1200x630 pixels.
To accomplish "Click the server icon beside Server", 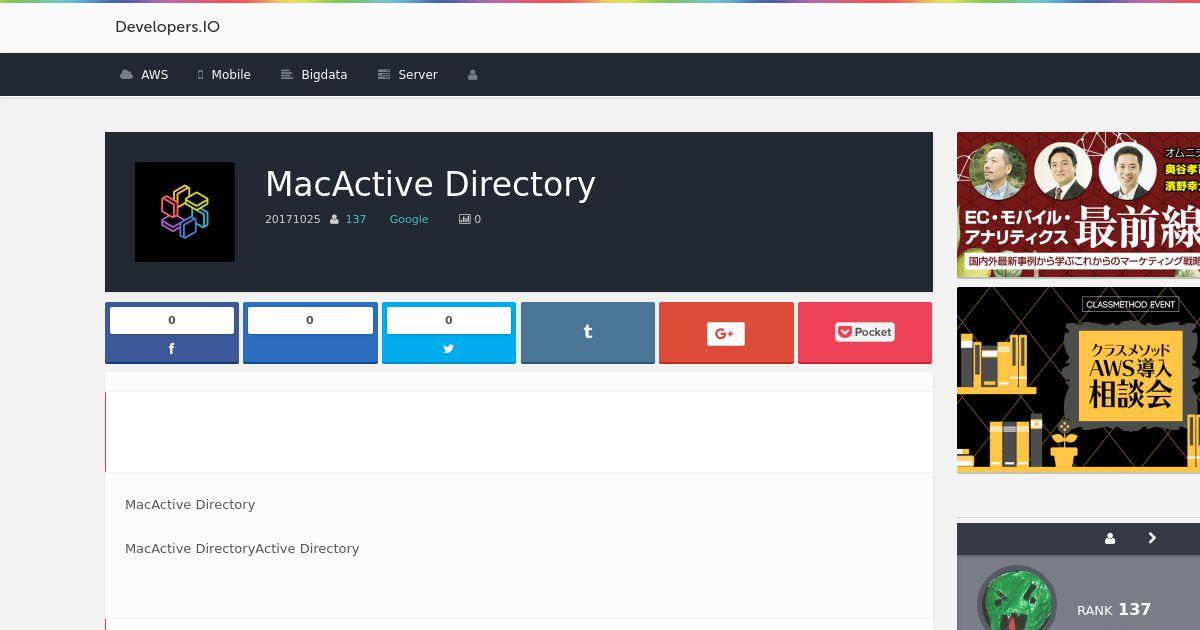I will [383, 75].
